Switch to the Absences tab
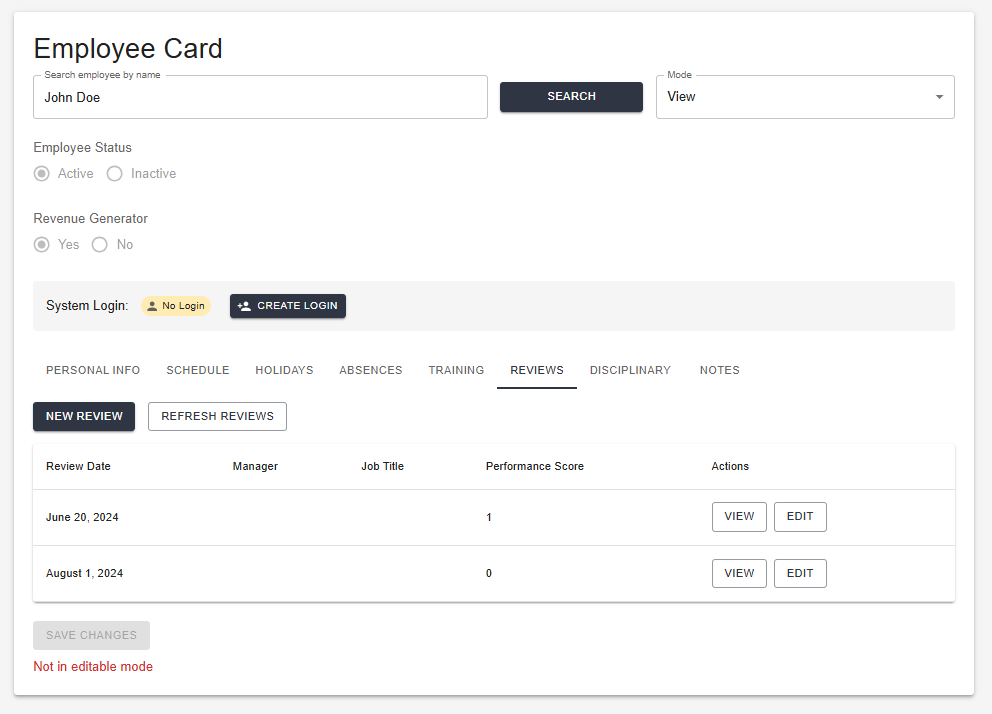992x714 pixels. (x=371, y=371)
